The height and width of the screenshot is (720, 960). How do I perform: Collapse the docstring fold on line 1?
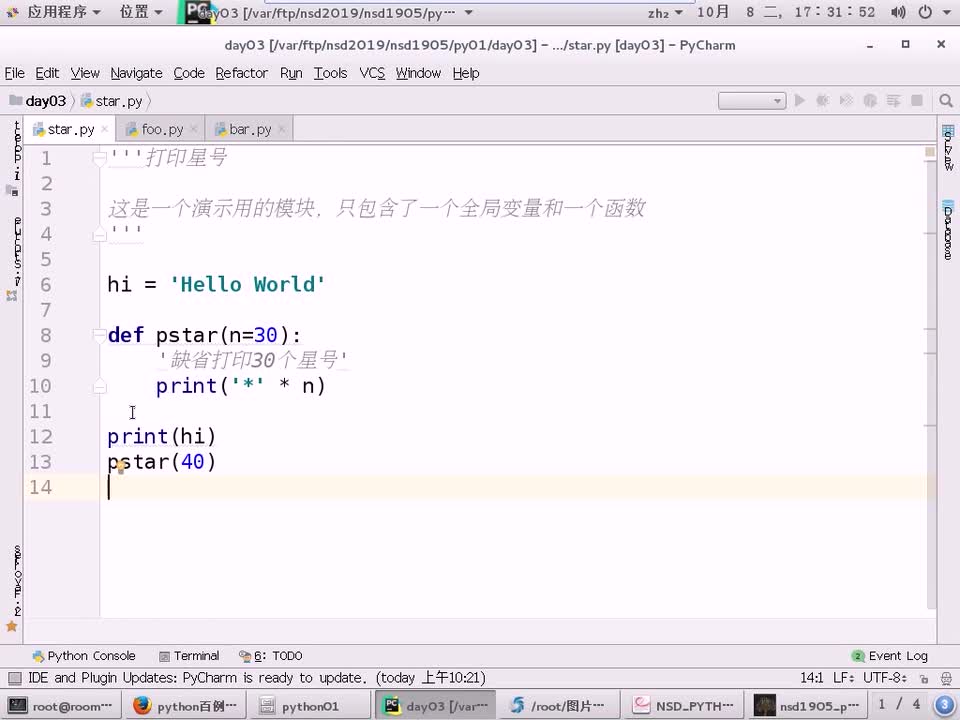point(99,159)
